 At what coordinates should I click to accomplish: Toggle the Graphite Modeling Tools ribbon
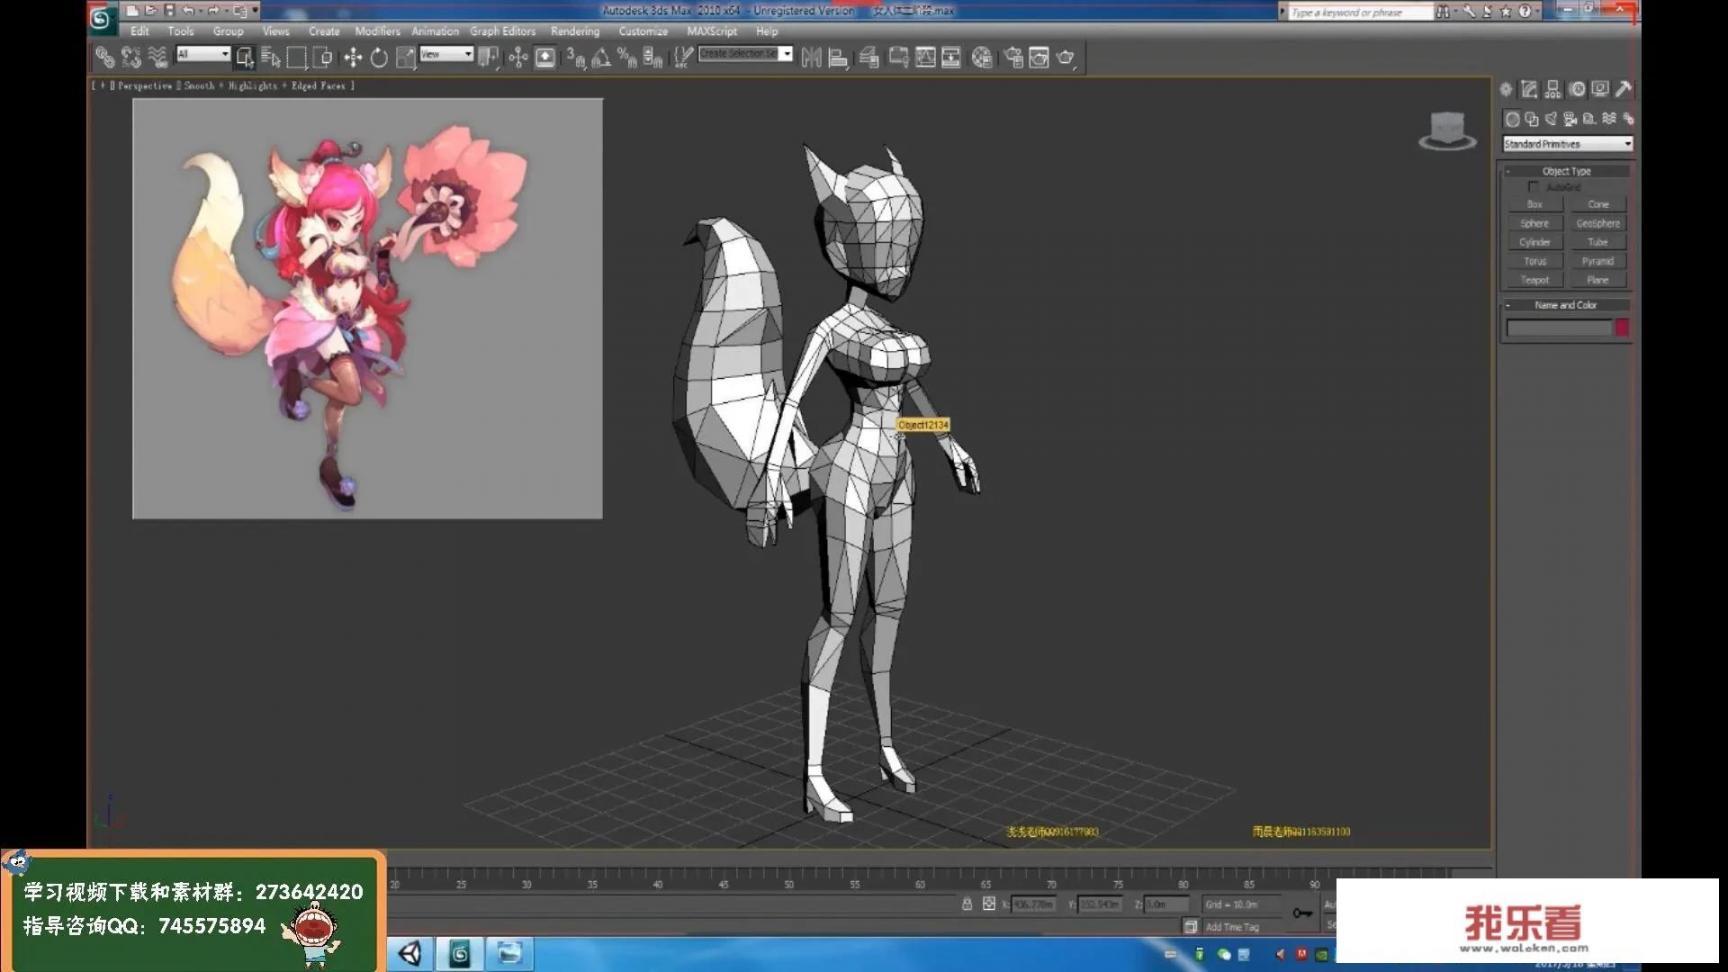click(898, 58)
